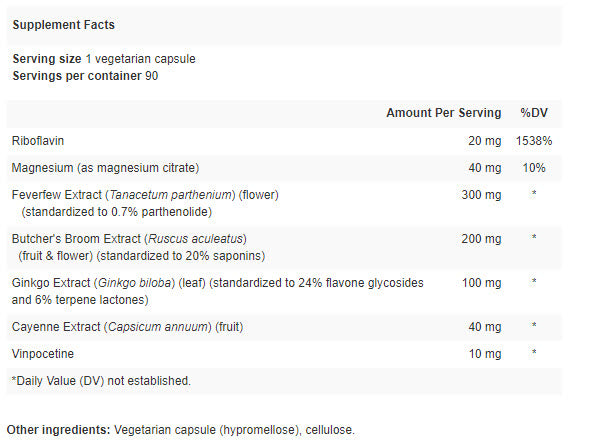
Task: Click the Daily Value not established footnote
Action: (100, 380)
